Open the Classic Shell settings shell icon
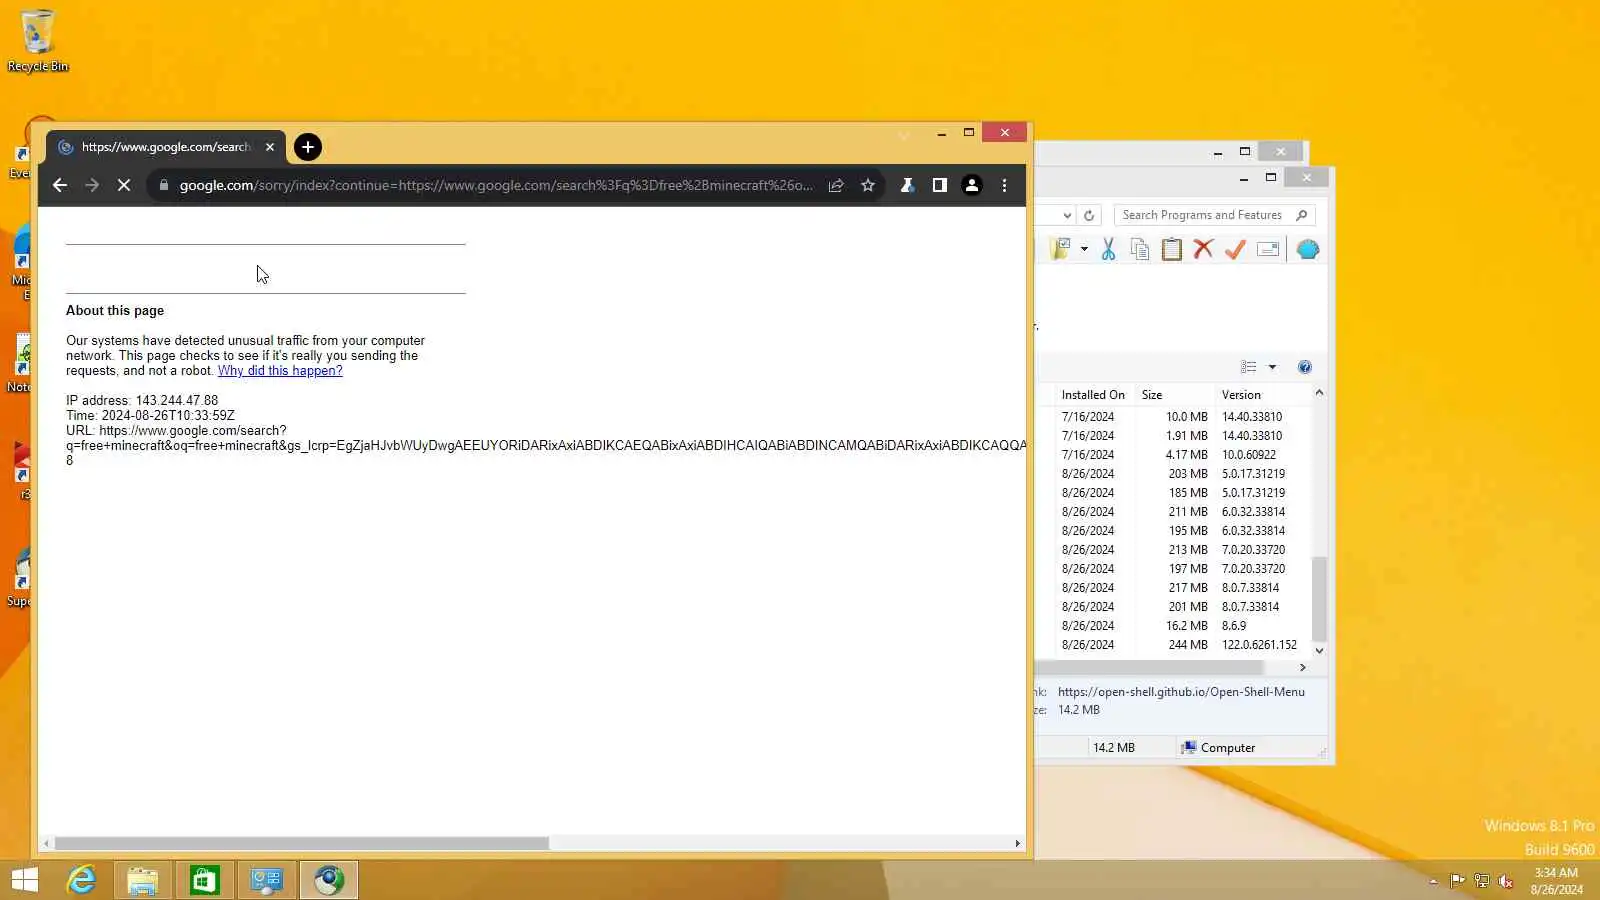 tap(1308, 250)
